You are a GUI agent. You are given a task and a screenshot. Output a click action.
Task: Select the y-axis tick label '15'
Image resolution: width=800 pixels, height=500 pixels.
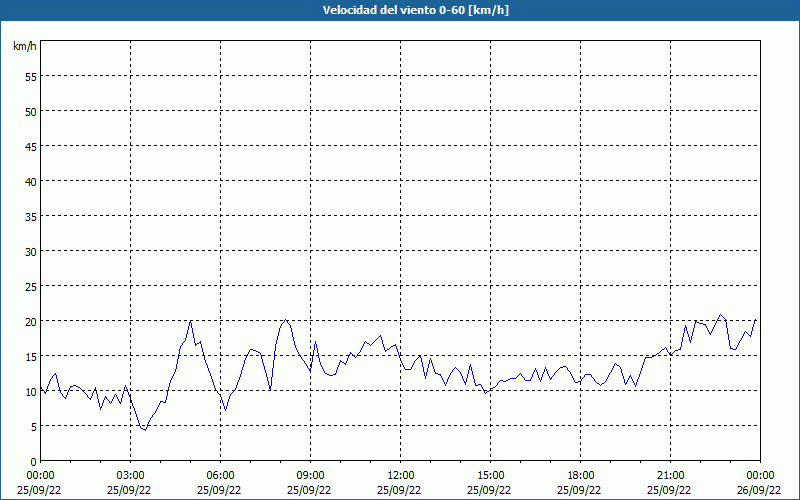pyautogui.click(x=31, y=357)
